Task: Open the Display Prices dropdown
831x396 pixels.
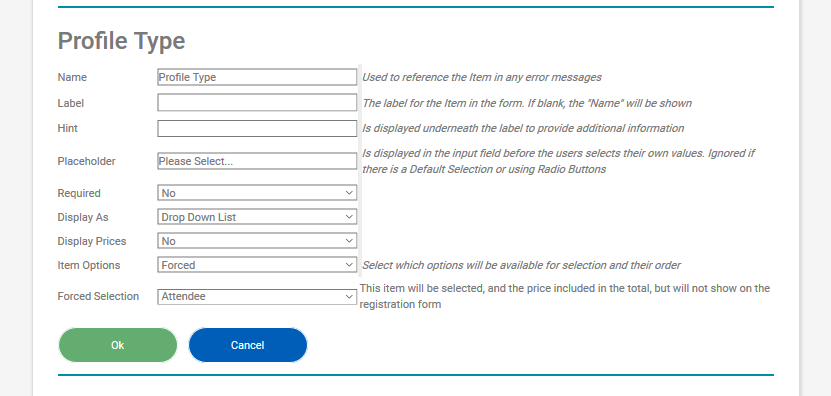Action: coord(257,241)
